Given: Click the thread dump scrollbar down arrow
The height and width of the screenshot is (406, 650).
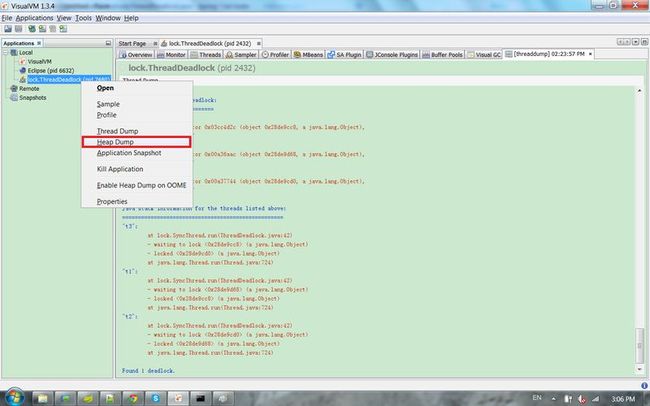Looking at the screenshot, I should pos(639,369).
